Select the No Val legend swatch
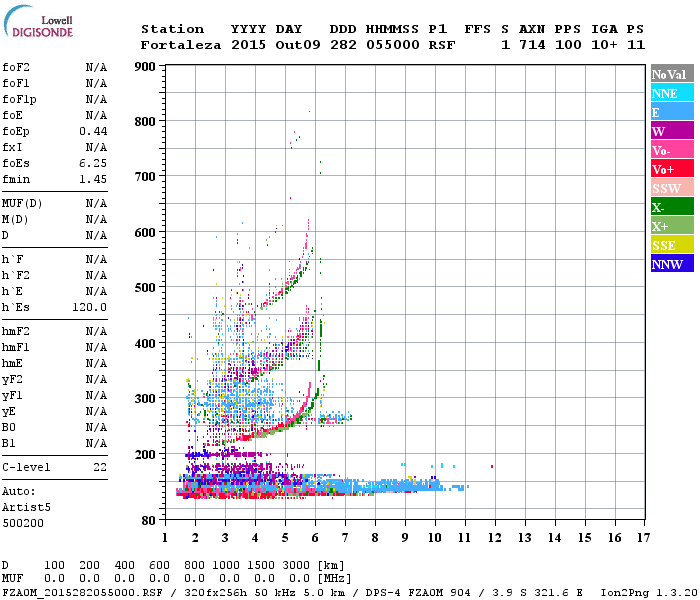 point(672,74)
